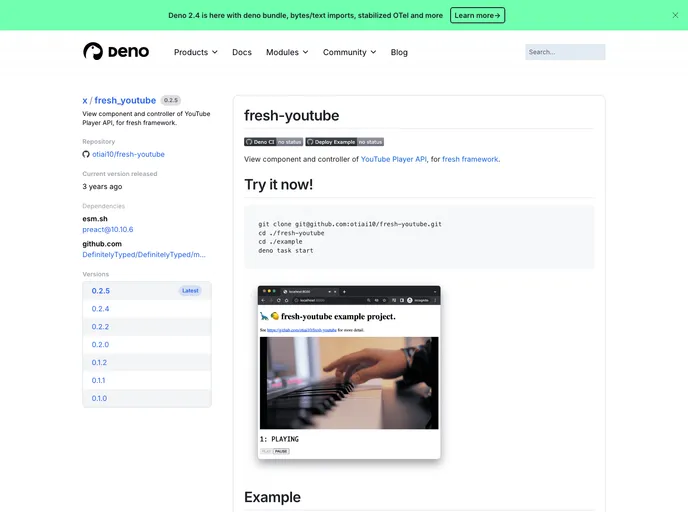Open the preact@10.10.6 dependency link
The height and width of the screenshot is (512, 688).
pos(108,229)
